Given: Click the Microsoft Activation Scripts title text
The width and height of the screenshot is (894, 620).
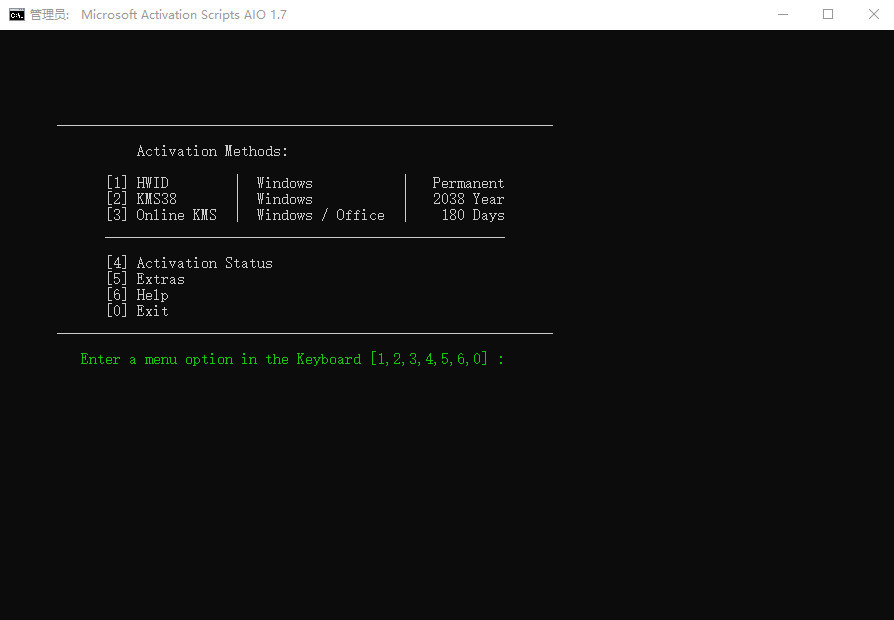Looking at the screenshot, I should [x=183, y=14].
